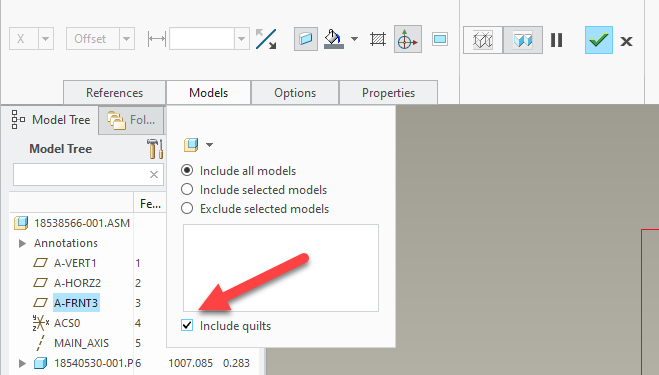Click the plane icon beside A-HORZ2

40,283
